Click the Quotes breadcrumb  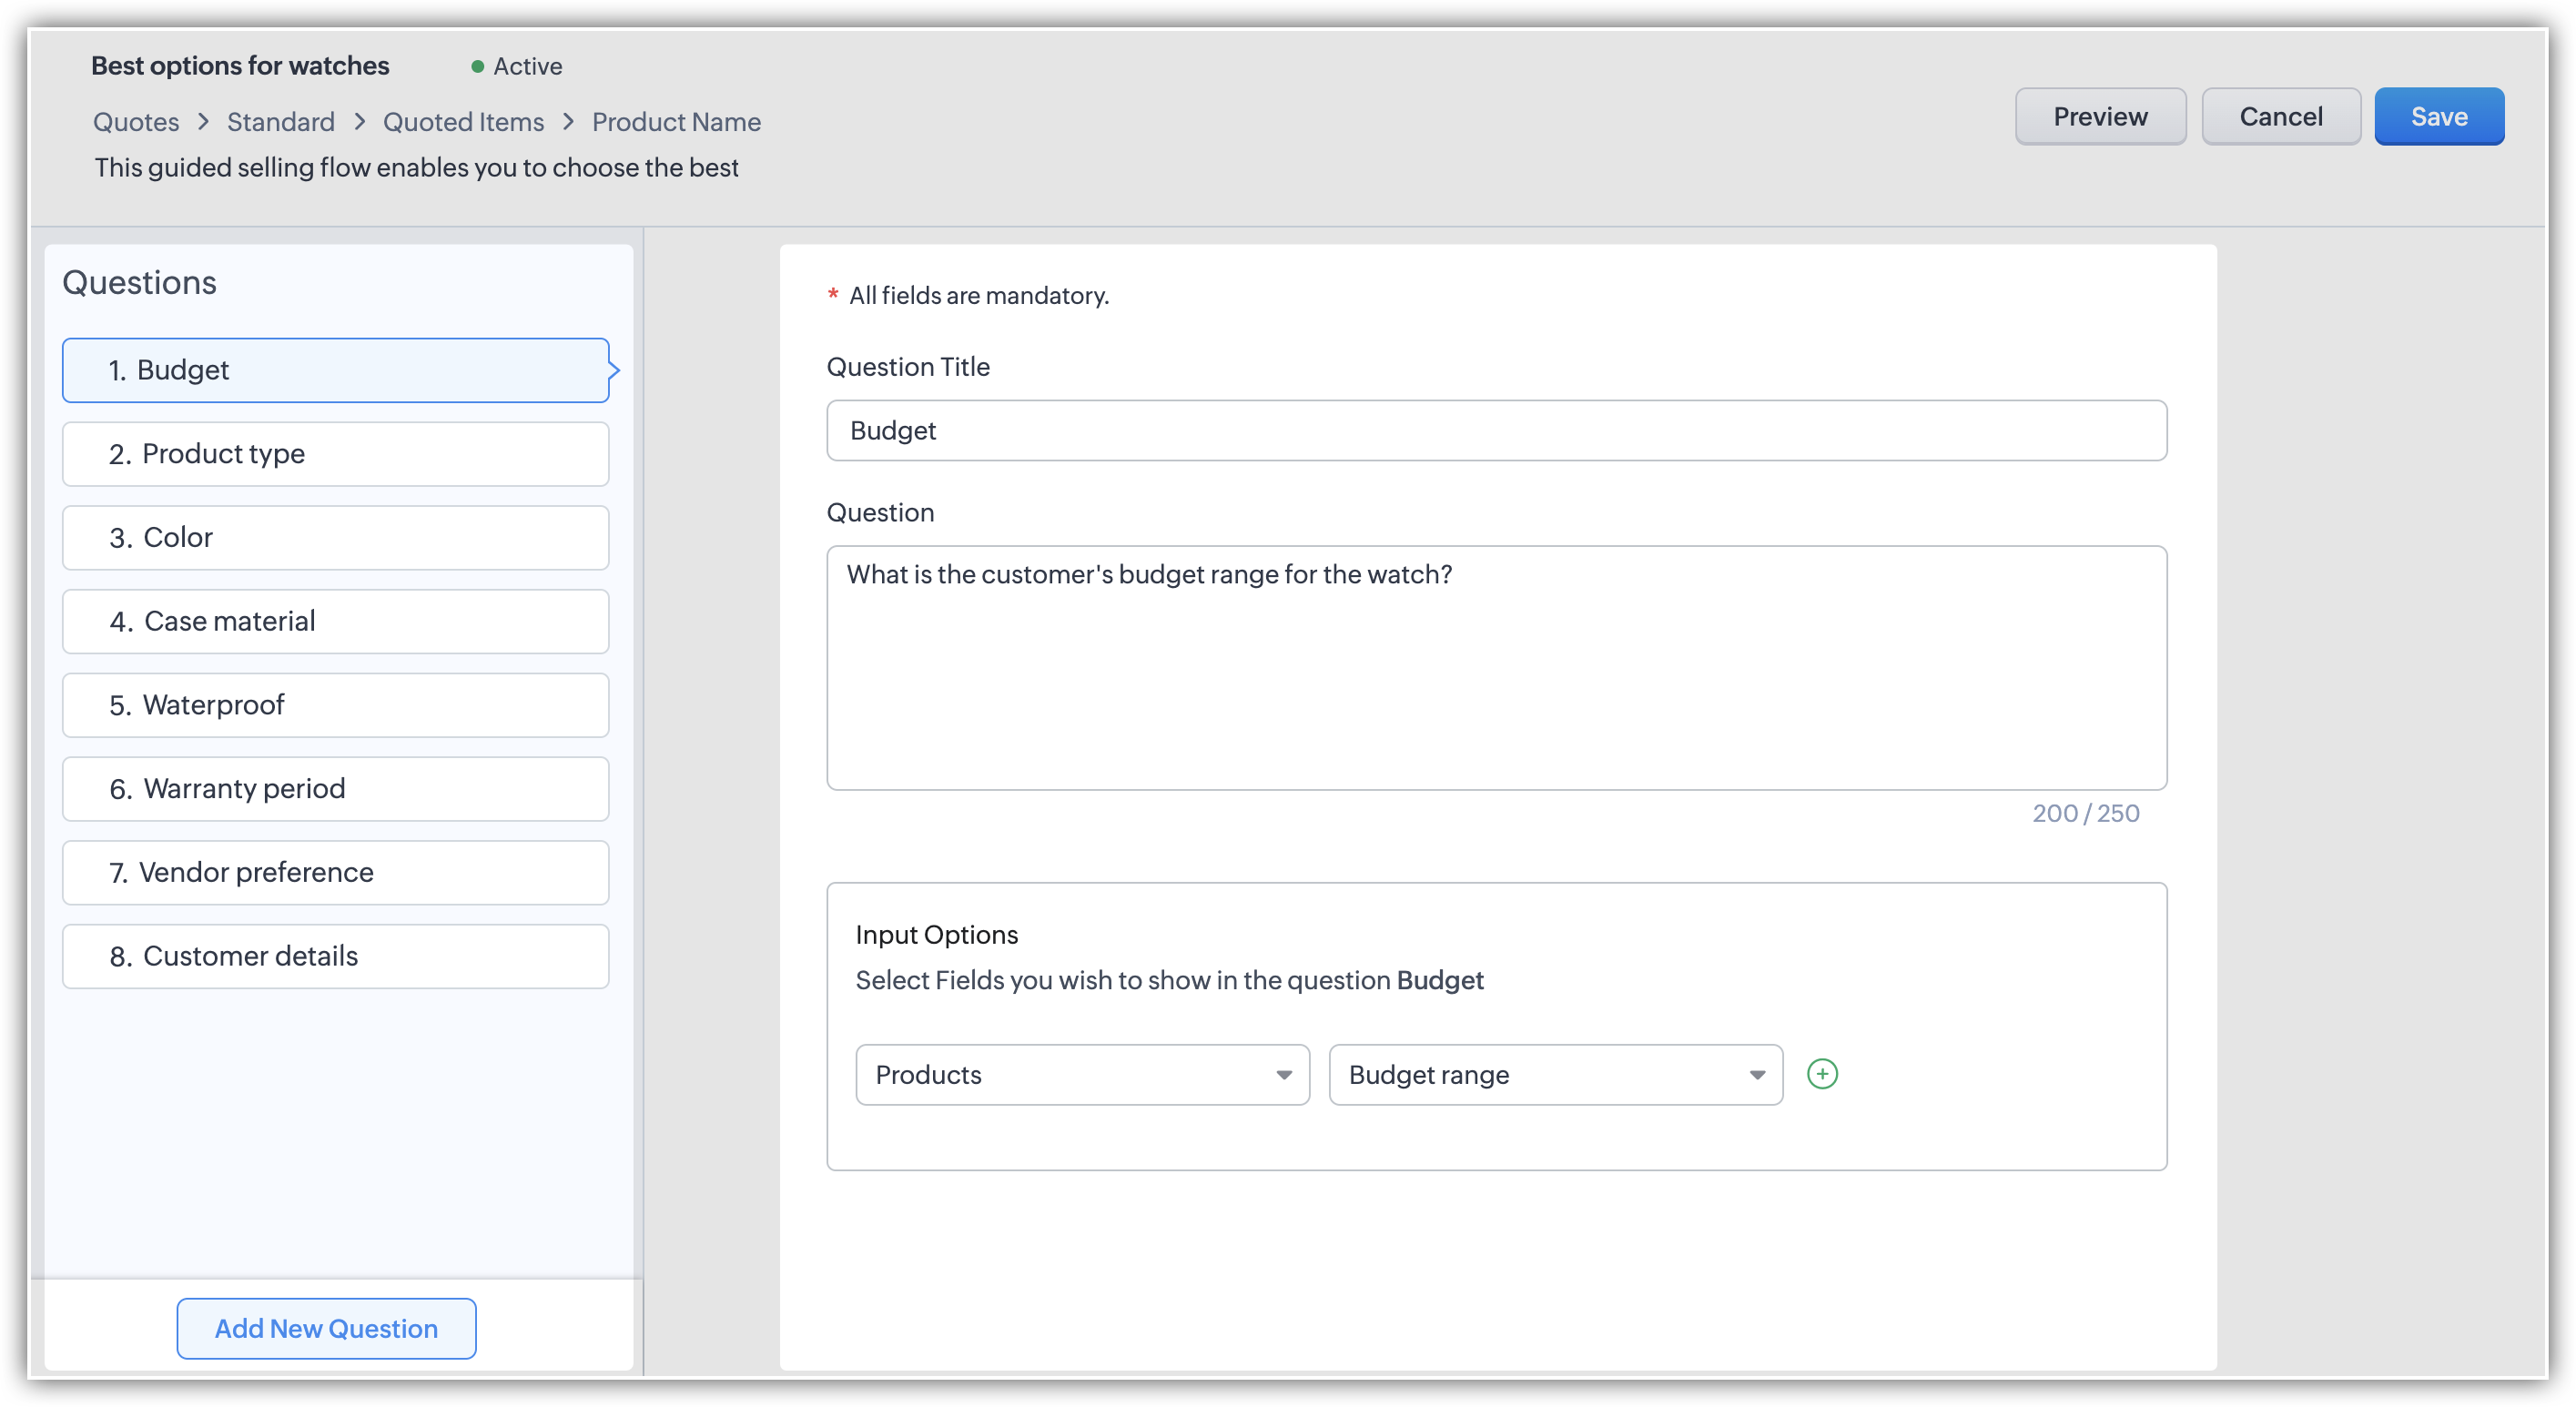[x=136, y=122]
